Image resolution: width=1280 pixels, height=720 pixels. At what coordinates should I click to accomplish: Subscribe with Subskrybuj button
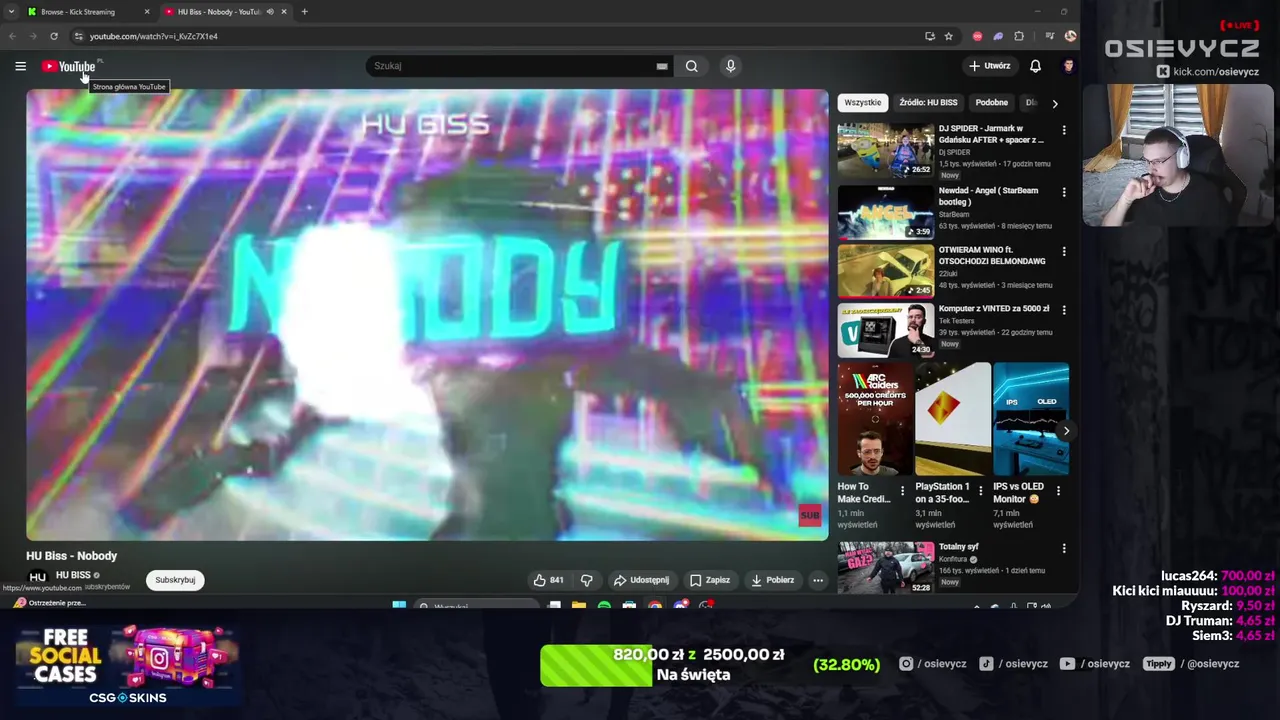[x=175, y=580]
